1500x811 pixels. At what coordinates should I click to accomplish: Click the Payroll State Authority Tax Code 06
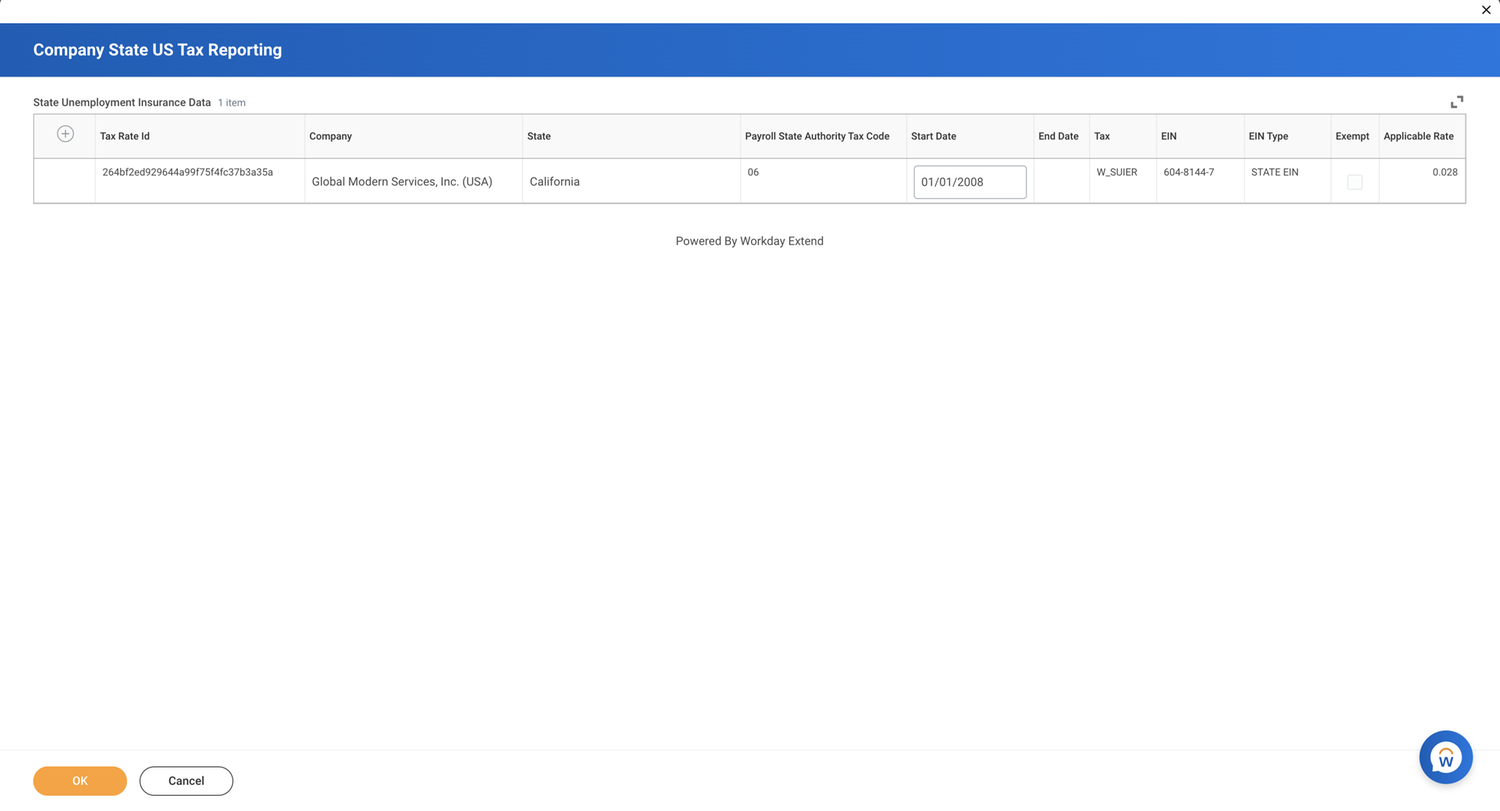(751, 172)
